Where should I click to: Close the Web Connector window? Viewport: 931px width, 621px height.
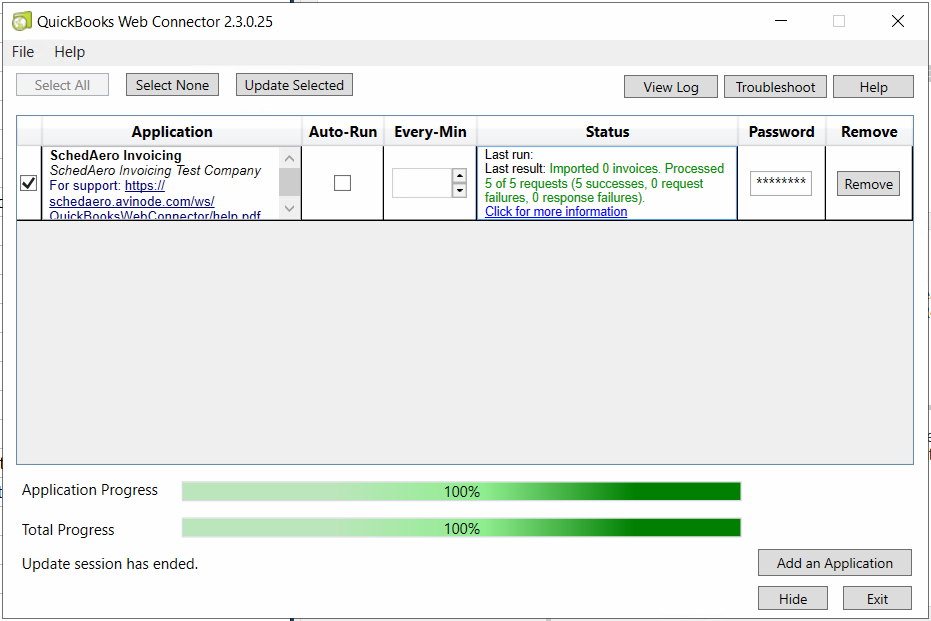tap(898, 21)
